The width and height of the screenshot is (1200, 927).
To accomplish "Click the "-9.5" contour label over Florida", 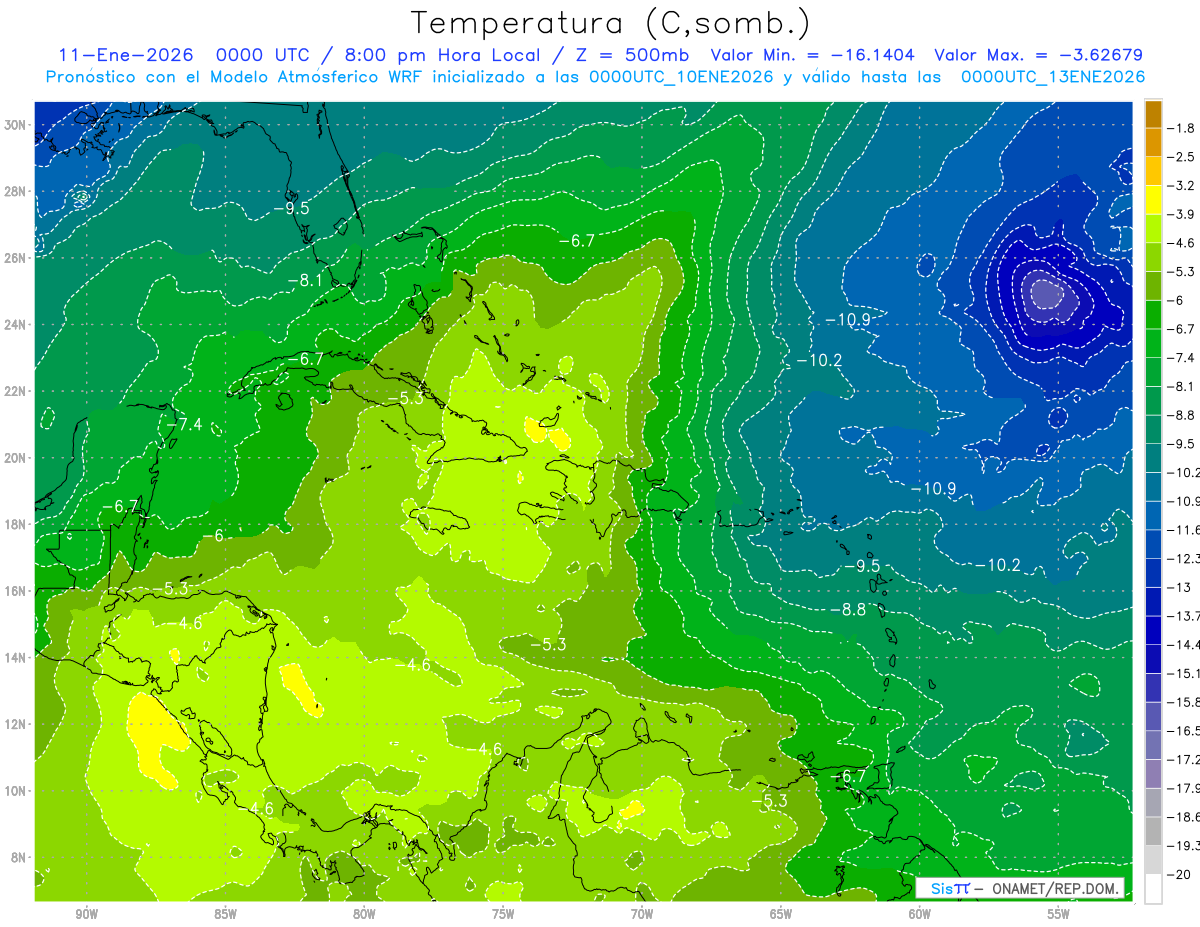I will pyautogui.click(x=291, y=208).
